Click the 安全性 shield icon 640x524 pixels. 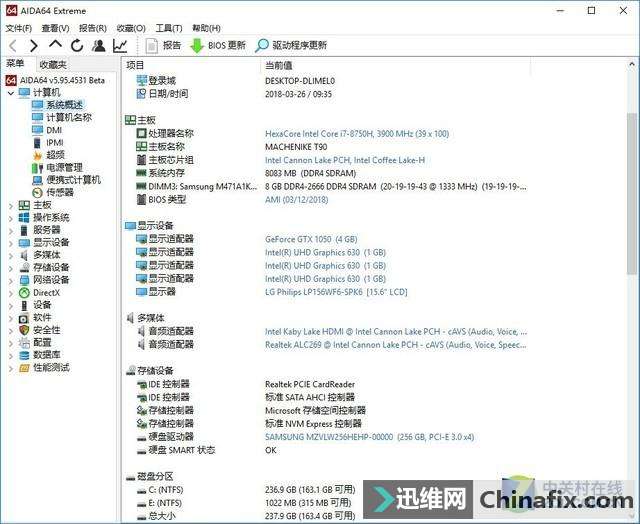(24, 330)
